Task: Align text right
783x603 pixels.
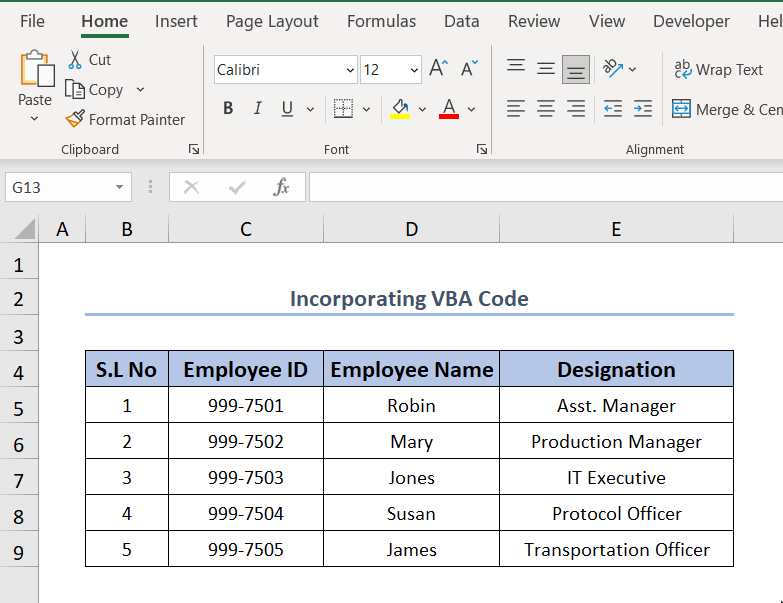Action: (x=576, y=108)
